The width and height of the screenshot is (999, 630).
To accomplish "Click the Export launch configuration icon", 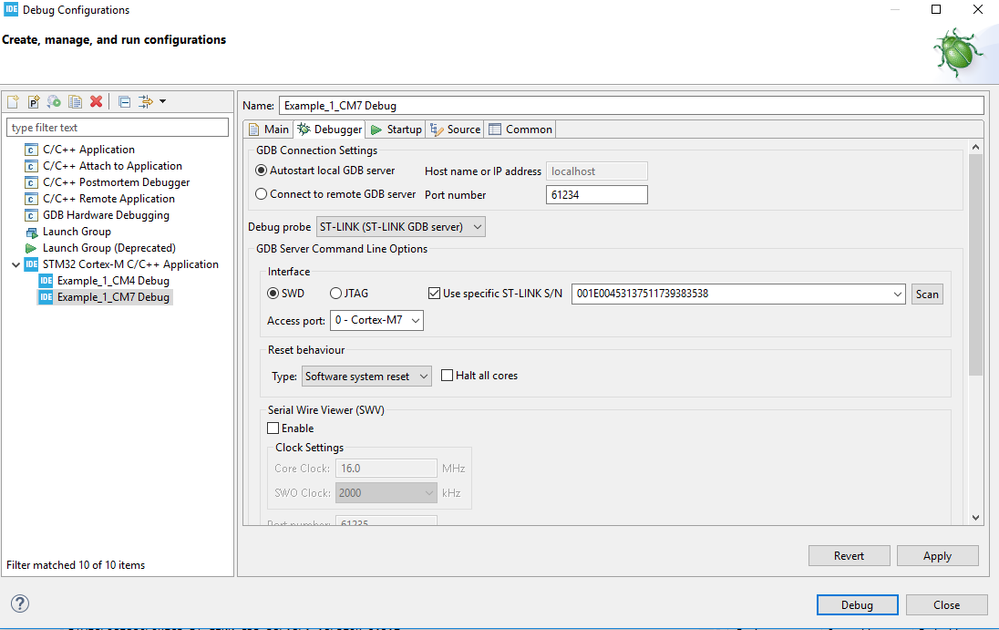I will [x=54, y=101].
